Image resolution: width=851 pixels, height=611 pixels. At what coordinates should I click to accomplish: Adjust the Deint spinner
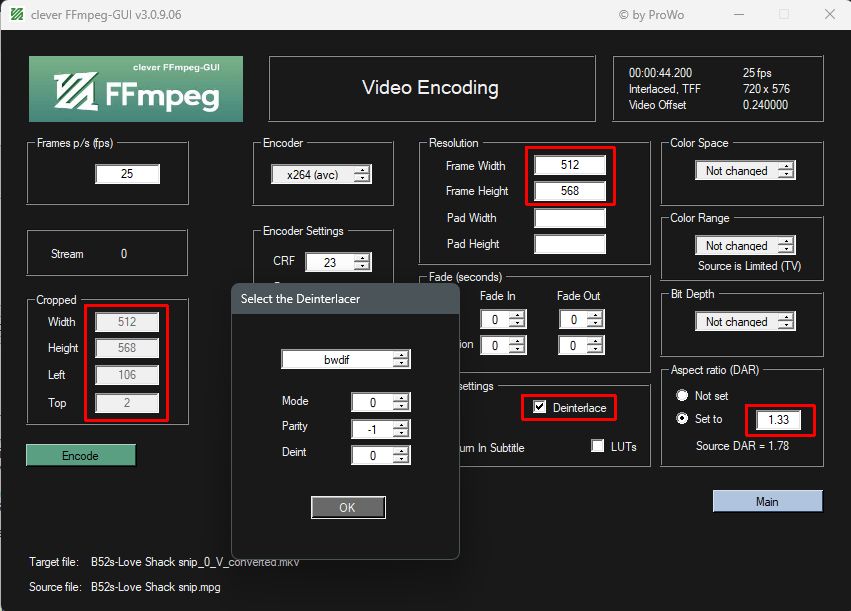pos(401,455)
